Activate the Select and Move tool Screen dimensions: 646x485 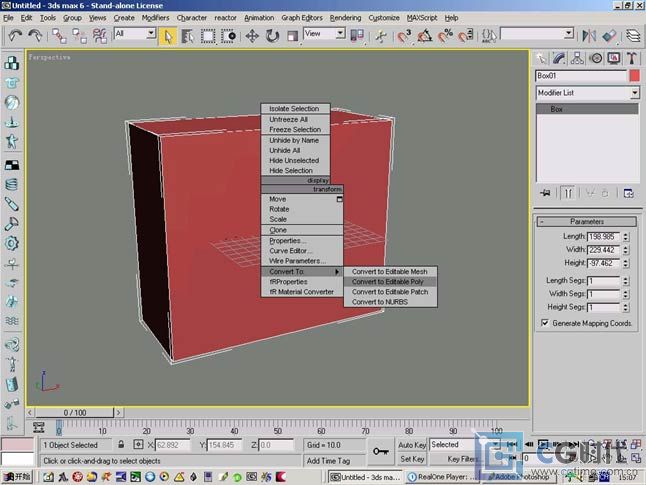tap(252, 36)
